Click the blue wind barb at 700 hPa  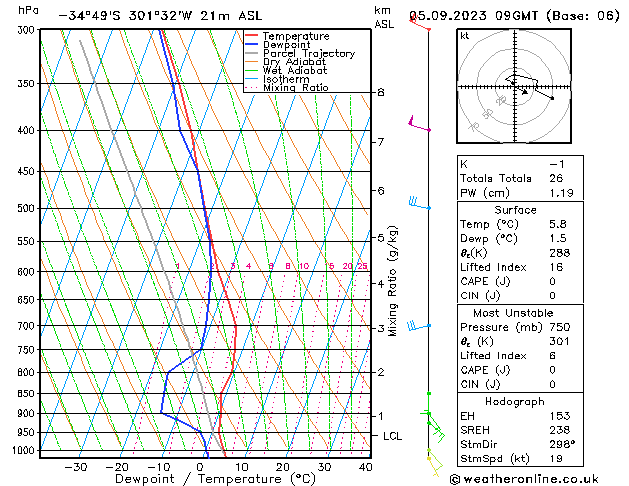(419, 326)
